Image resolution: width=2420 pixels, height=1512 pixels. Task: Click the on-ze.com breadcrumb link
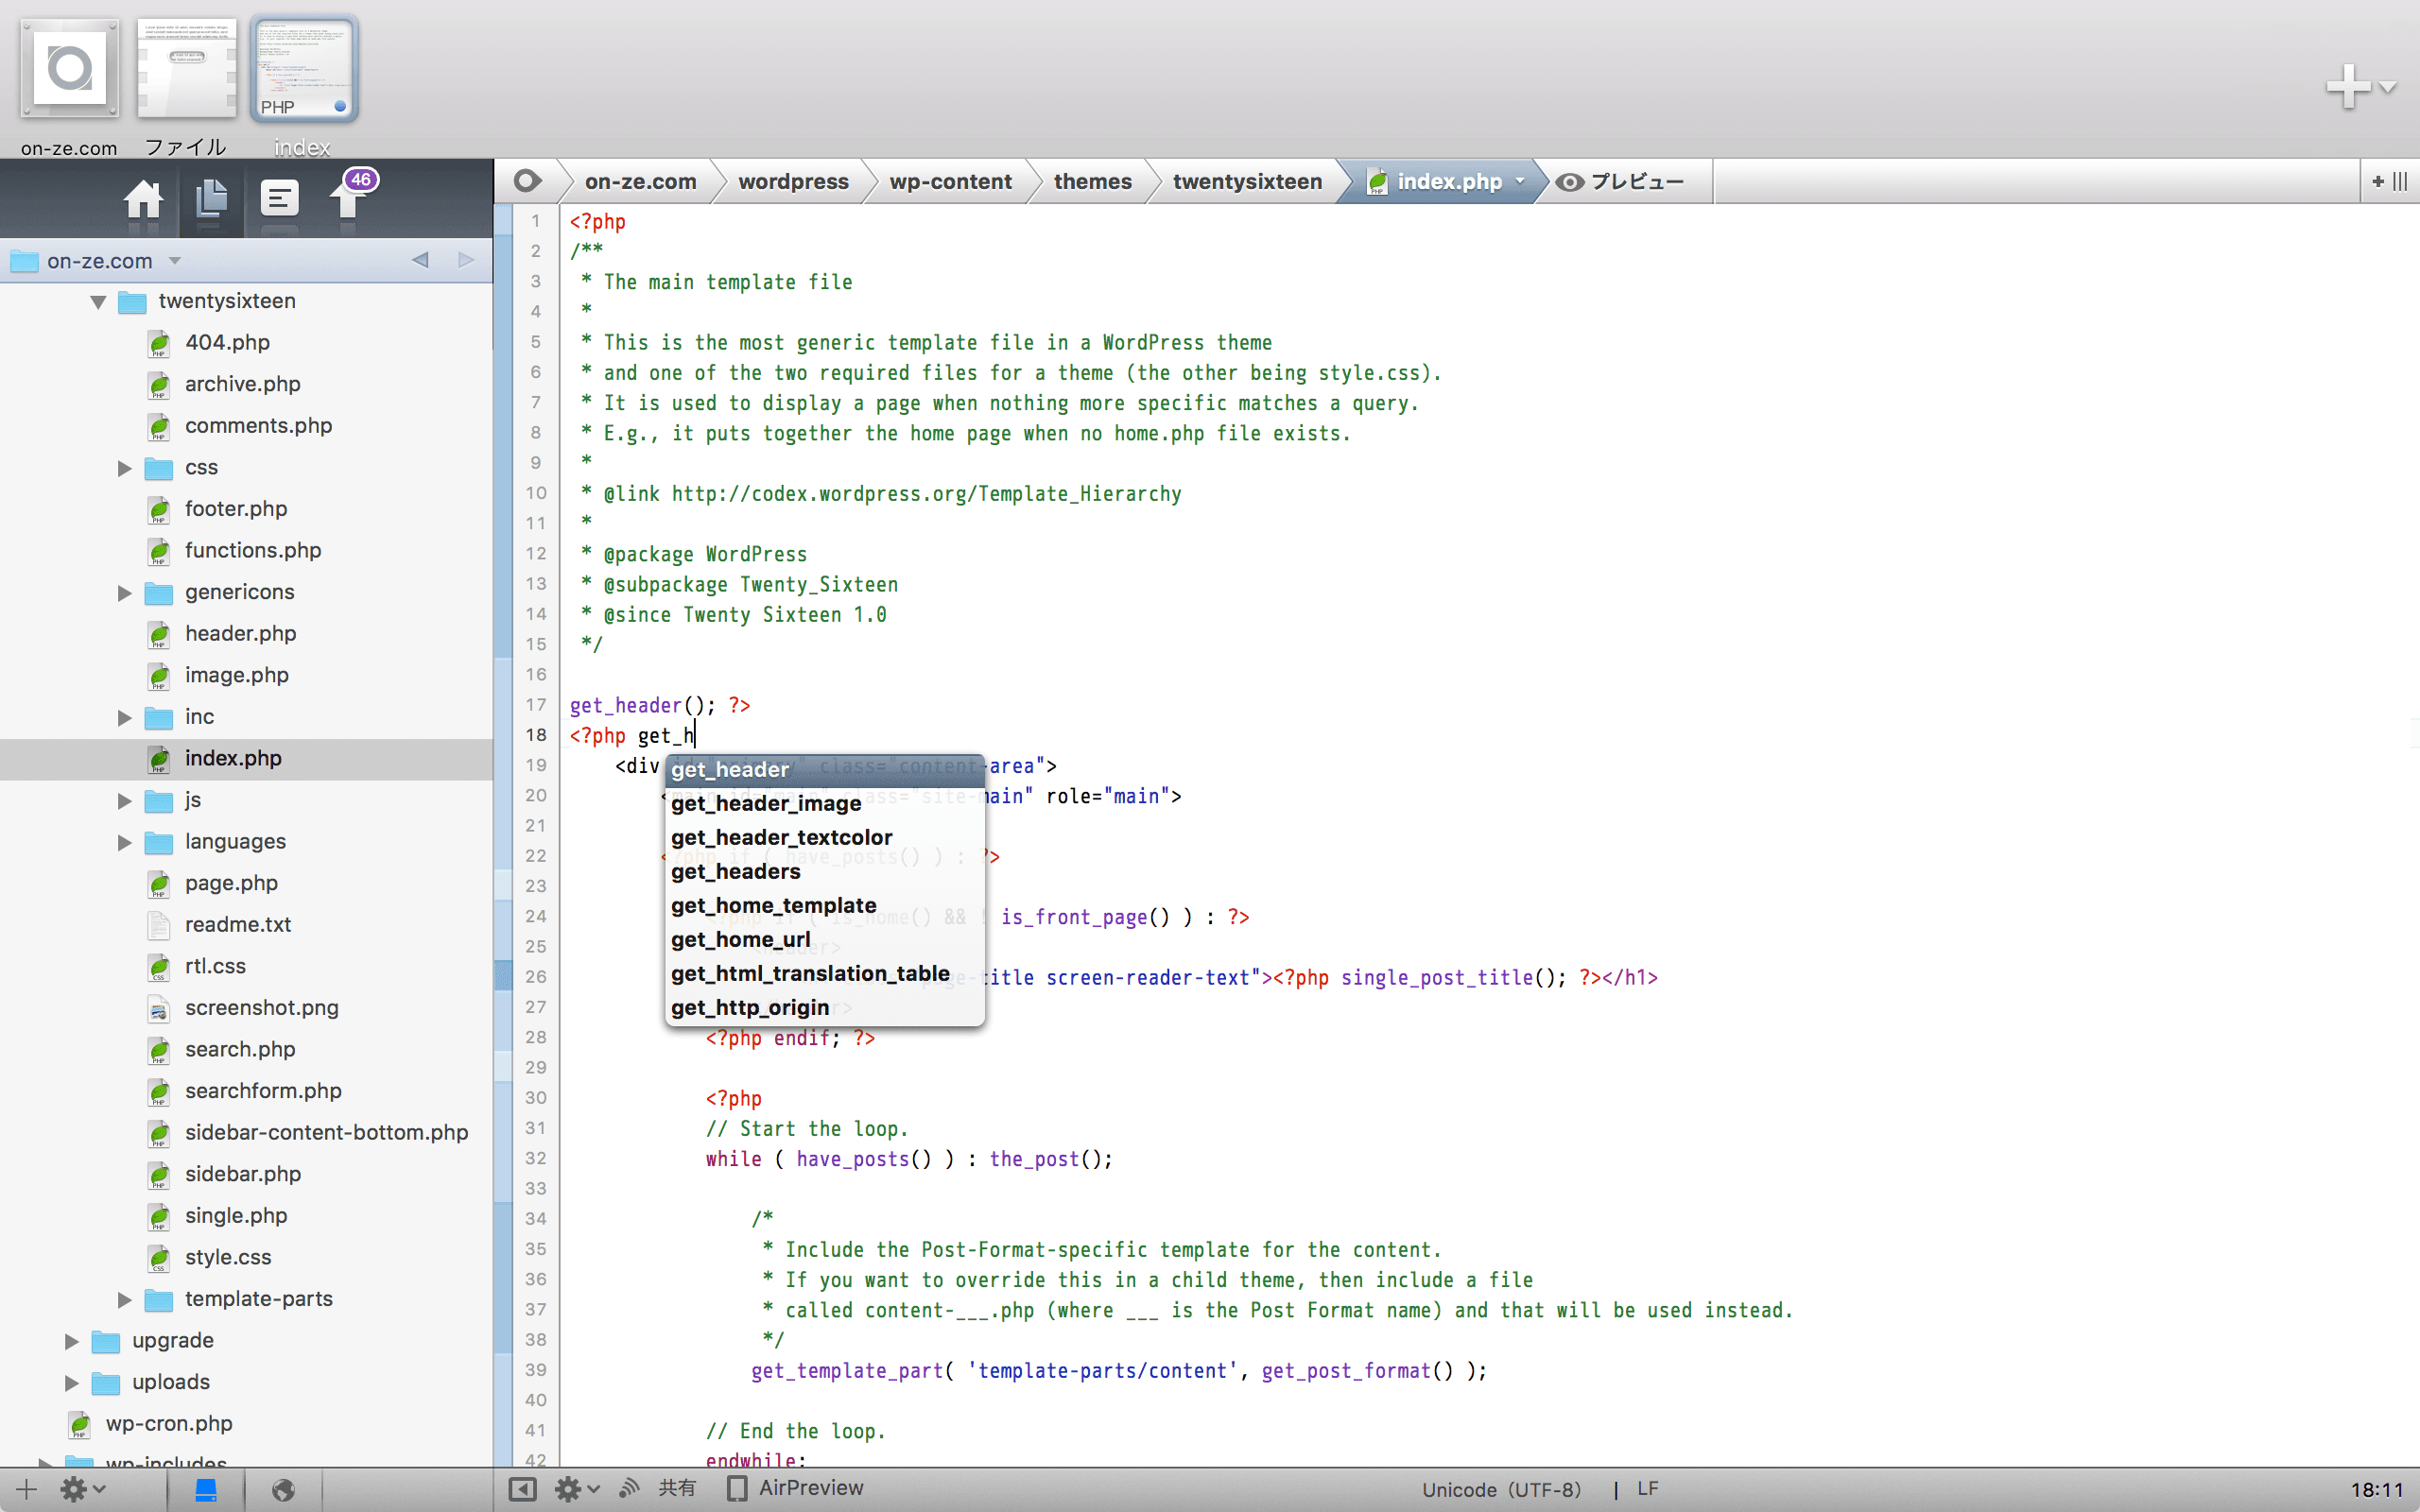click(639, 181)
